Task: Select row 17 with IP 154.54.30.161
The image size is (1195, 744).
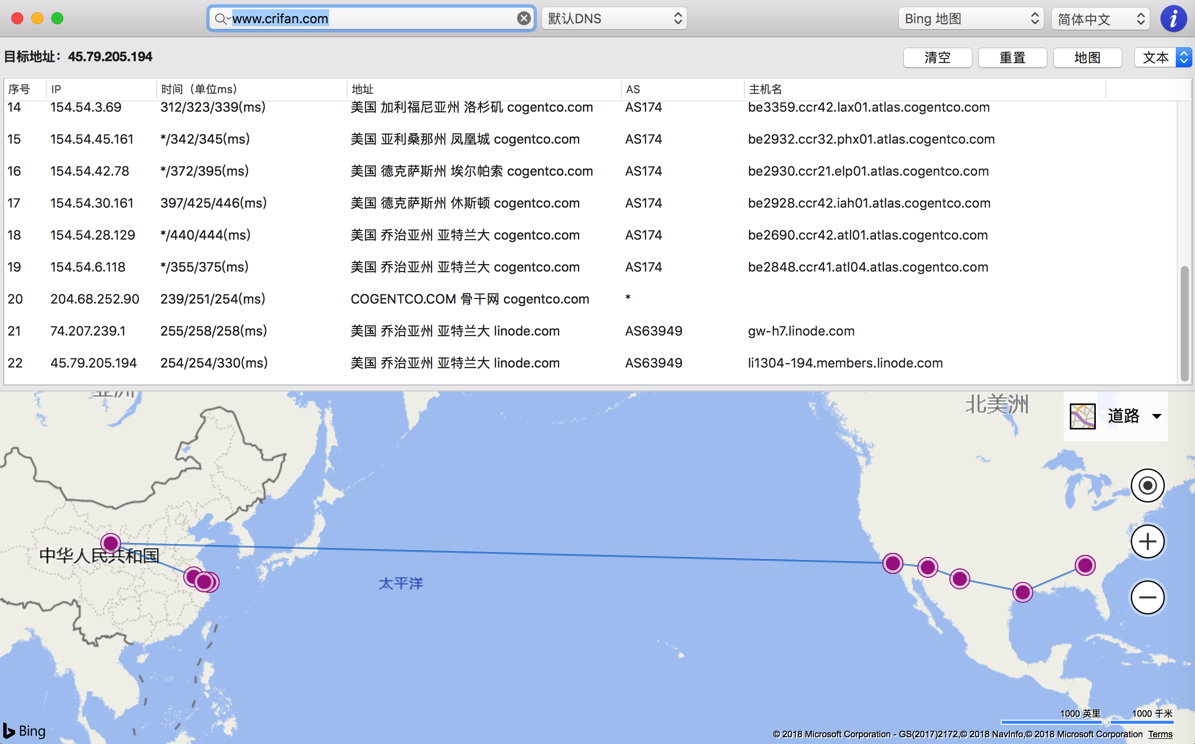Action: coord(591,204)
